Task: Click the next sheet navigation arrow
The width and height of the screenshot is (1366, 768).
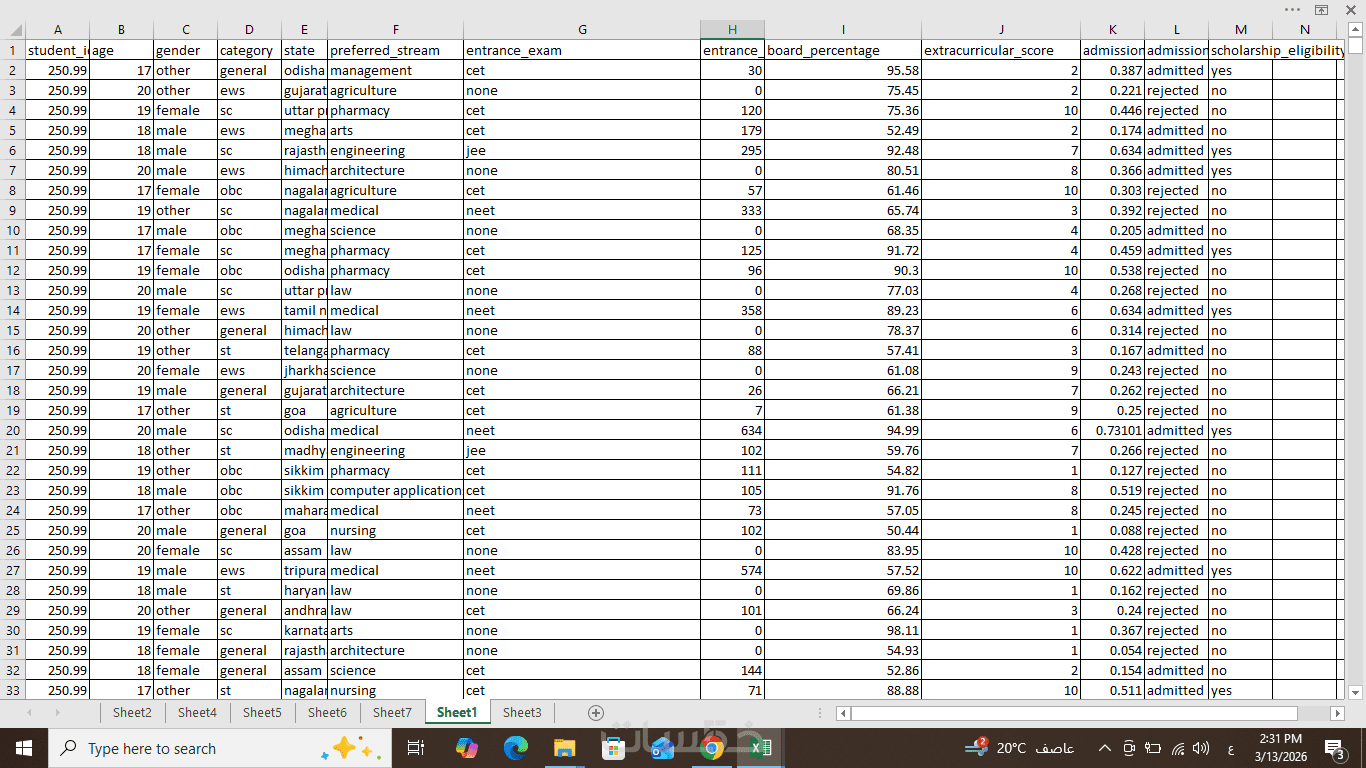Action: coord(57,713)
